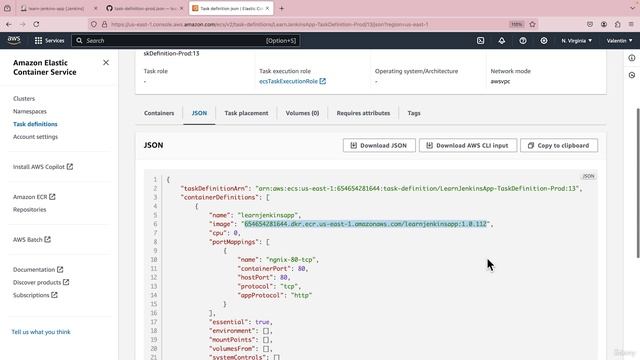The width and height of the screenshot is (640, 360).
Task: Close the Task definition json tab
Action: tap(267, 8)
